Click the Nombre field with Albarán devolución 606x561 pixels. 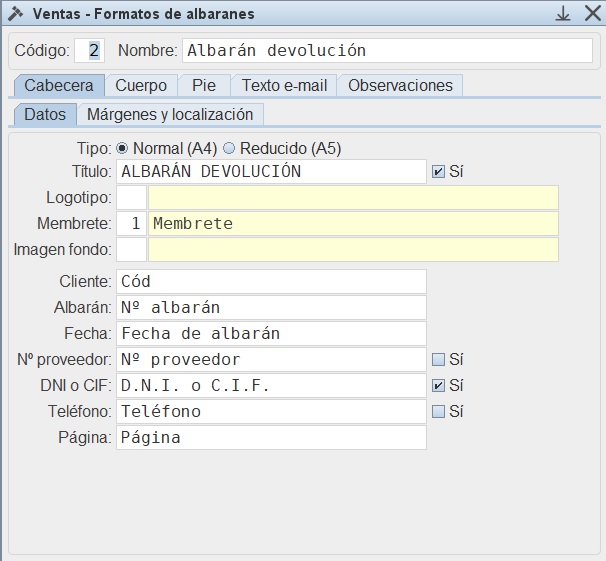(387, 50)
